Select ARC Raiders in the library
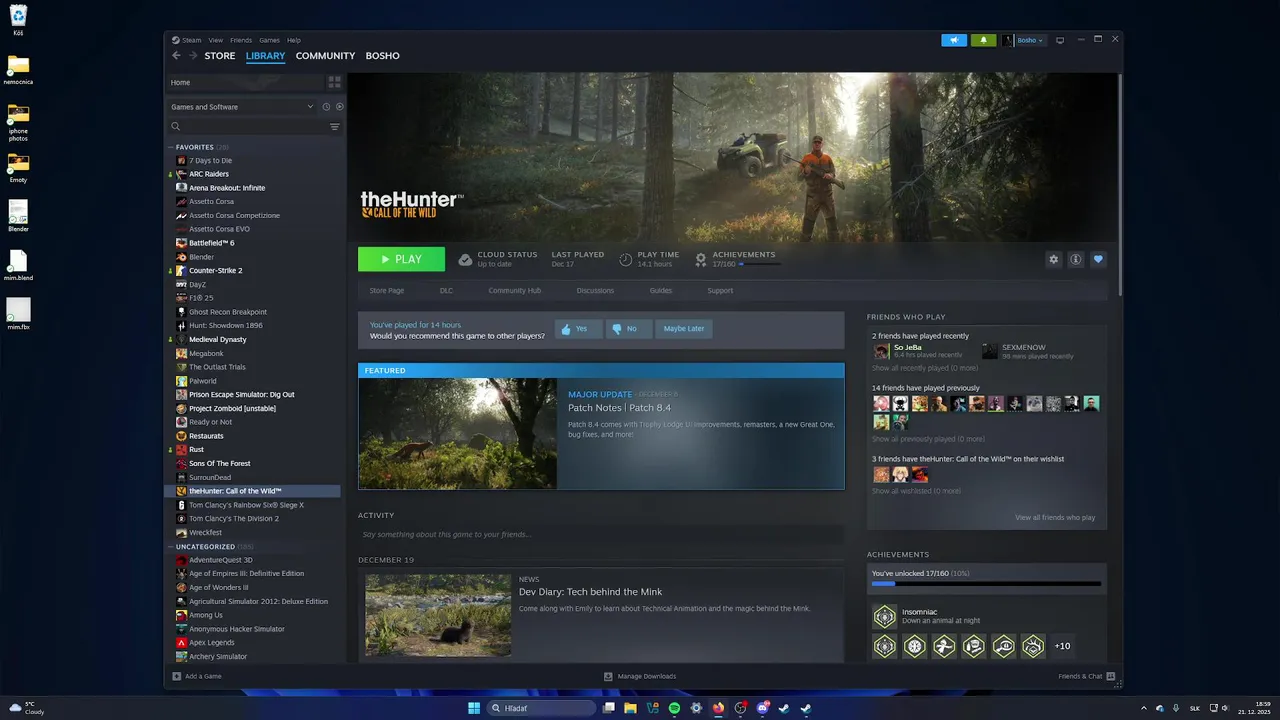Viewport: 1280px width, 720px height. (209, 174)
